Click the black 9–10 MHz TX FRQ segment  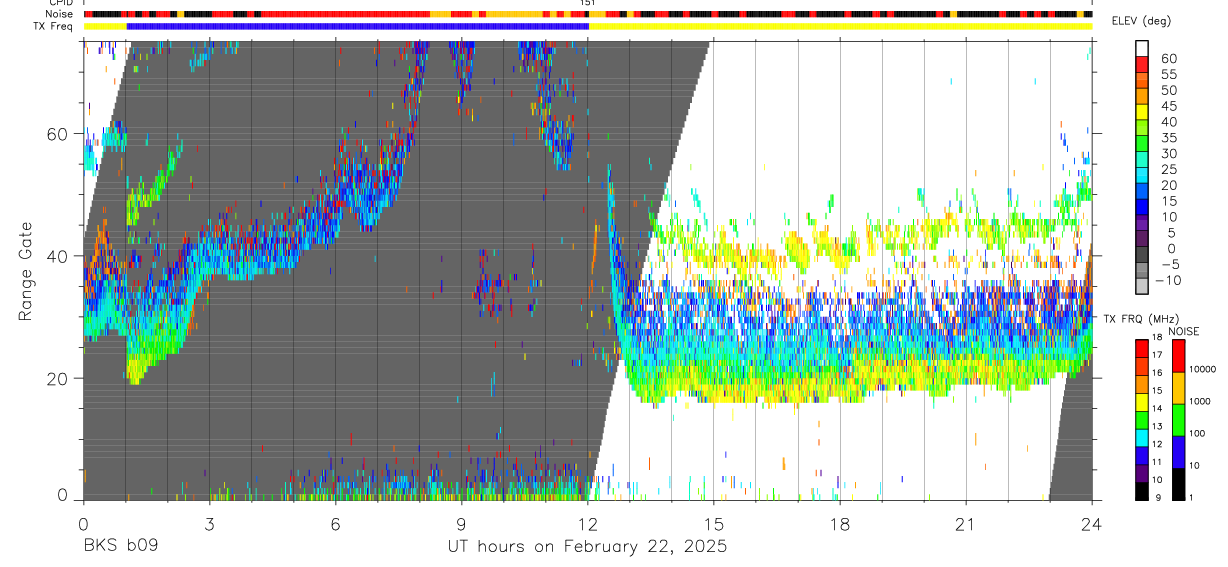(1142, 491)
